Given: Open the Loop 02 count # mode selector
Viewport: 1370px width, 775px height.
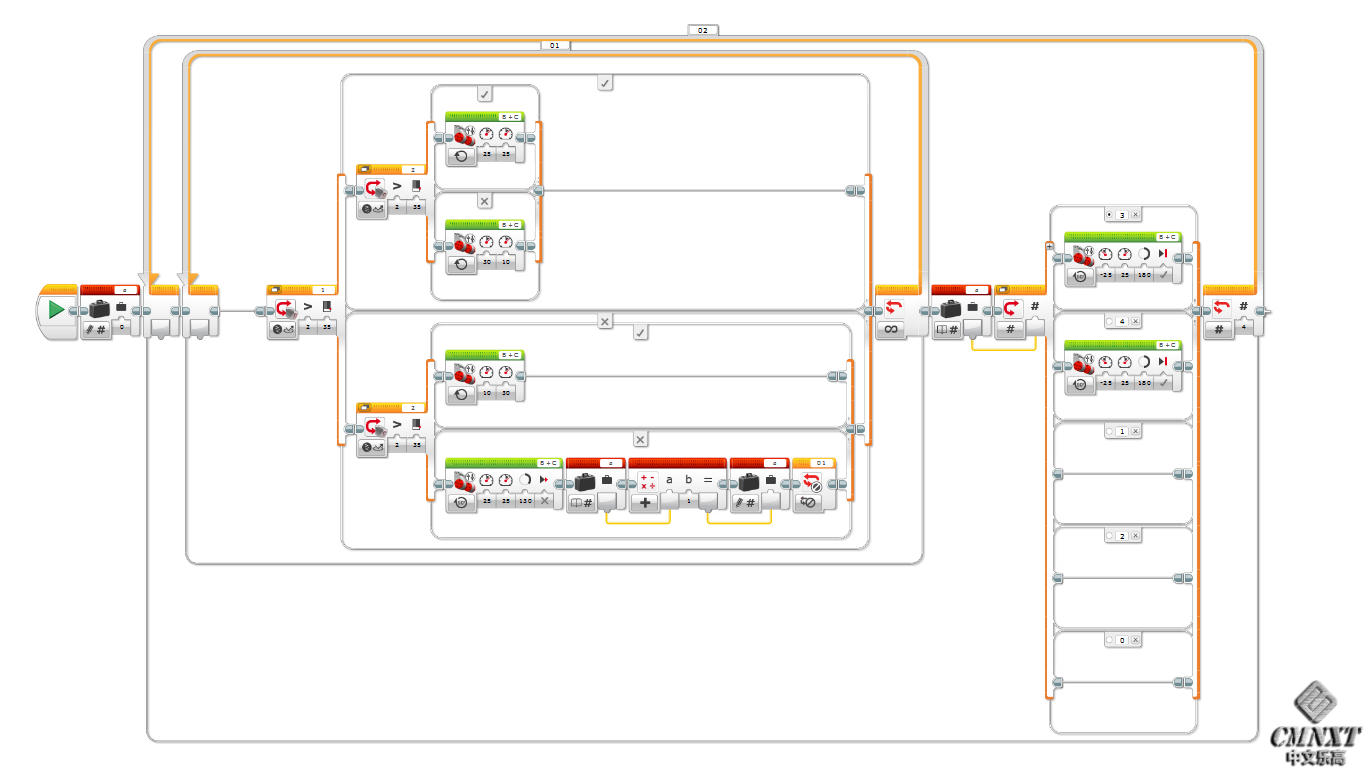Looking at the screenshot, I should click(x=1218, y=329).
